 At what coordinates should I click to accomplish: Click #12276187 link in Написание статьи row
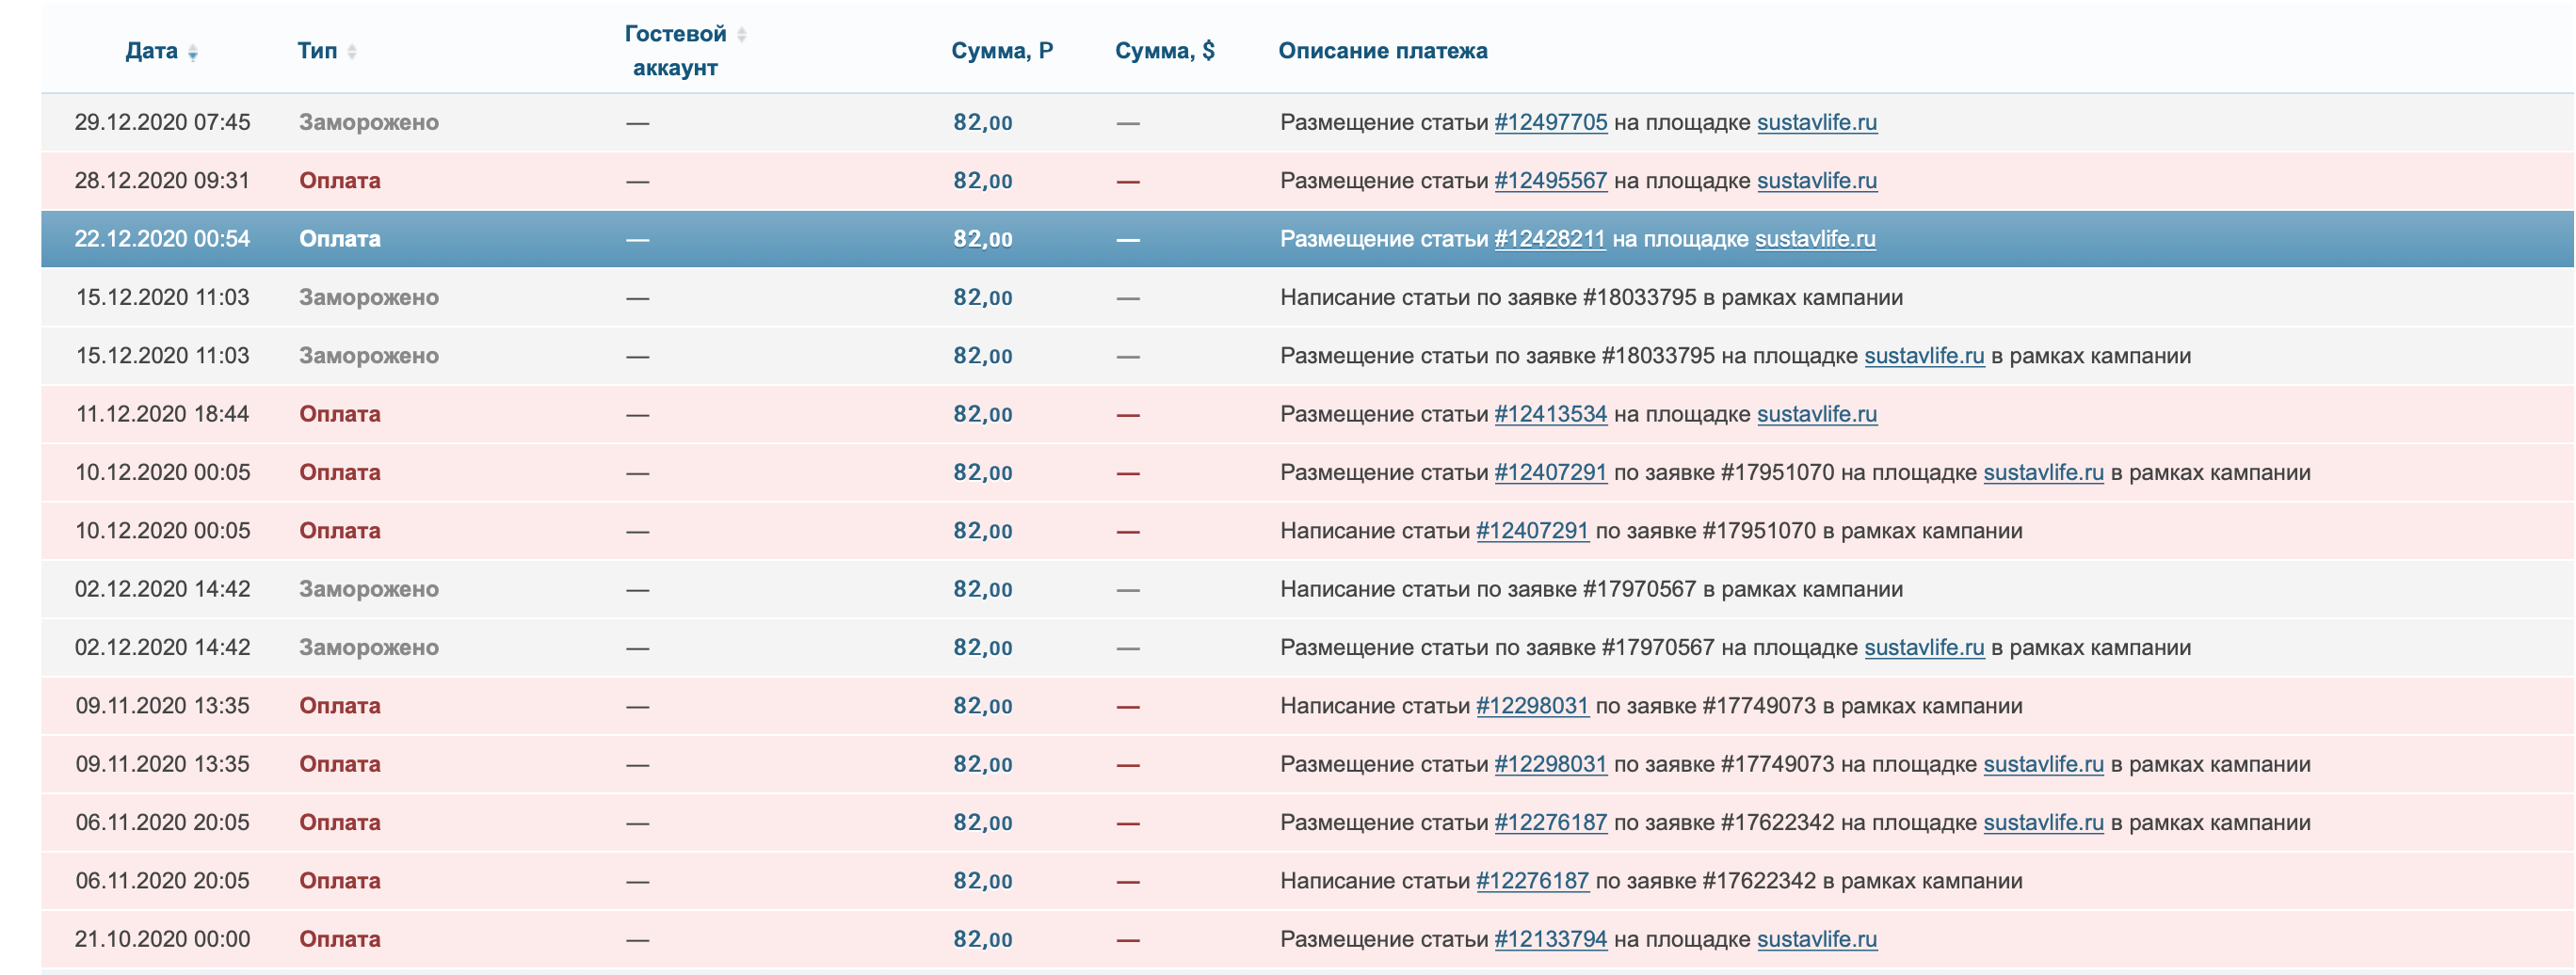1532,881
